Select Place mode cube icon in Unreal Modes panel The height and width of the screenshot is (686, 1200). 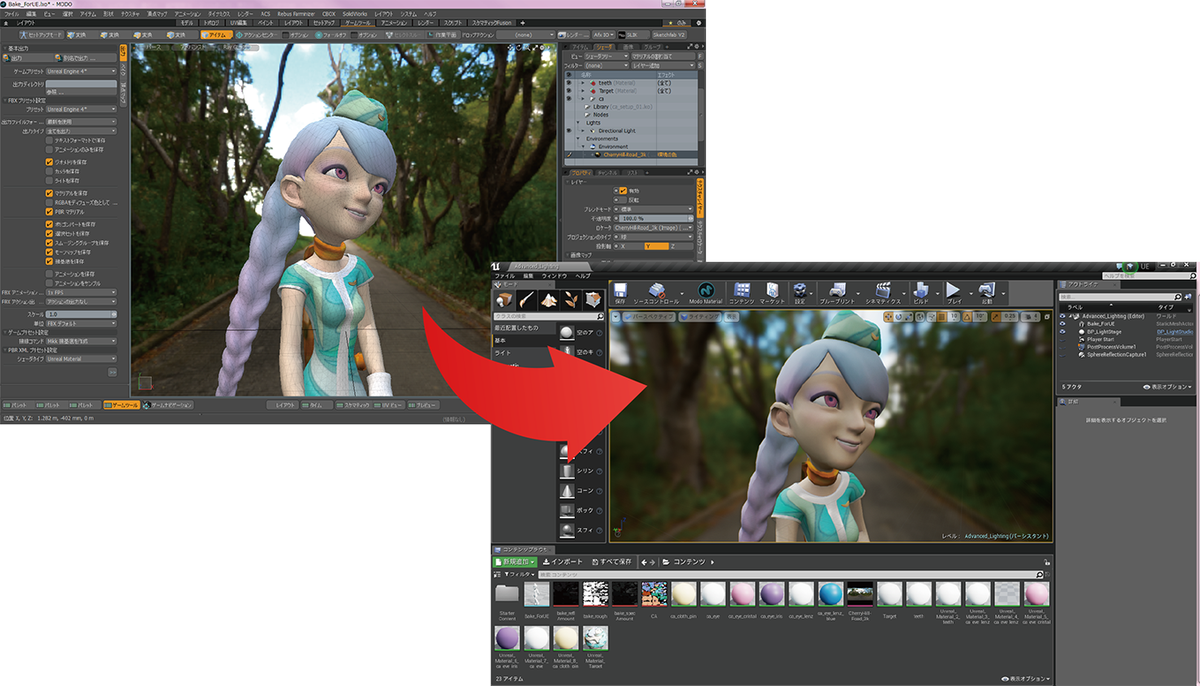(505, 300)
